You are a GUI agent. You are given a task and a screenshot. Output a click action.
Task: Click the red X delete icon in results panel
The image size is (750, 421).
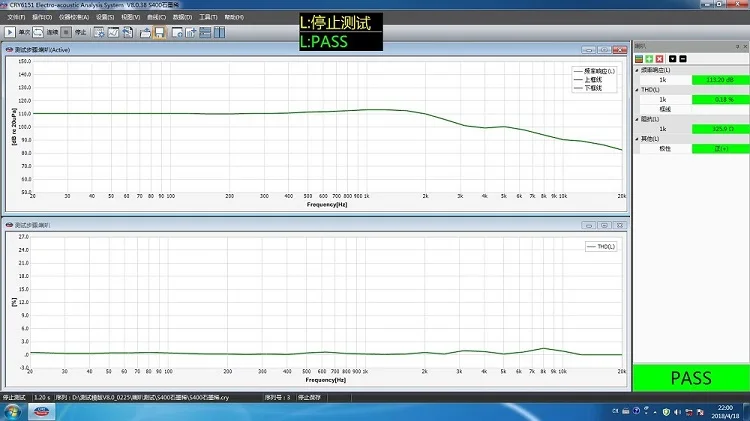pyautogui.click(x=660, y=58)
